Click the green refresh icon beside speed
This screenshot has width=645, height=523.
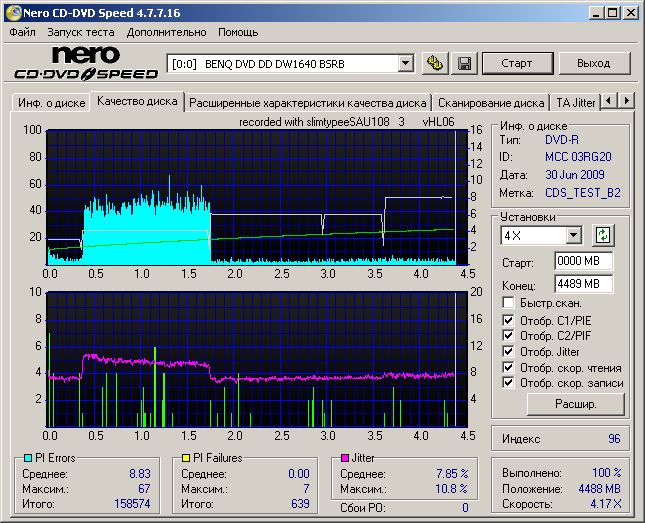[603, 235]
